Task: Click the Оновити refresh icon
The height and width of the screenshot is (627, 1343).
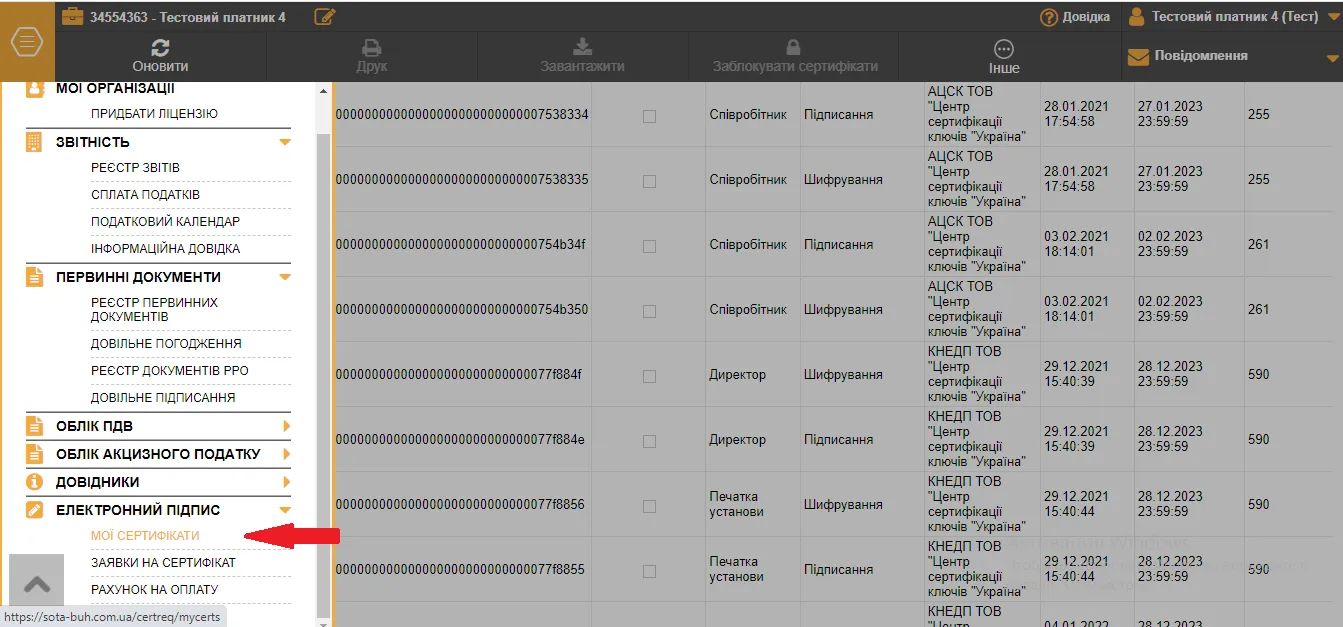Action: tap(160, 47)
